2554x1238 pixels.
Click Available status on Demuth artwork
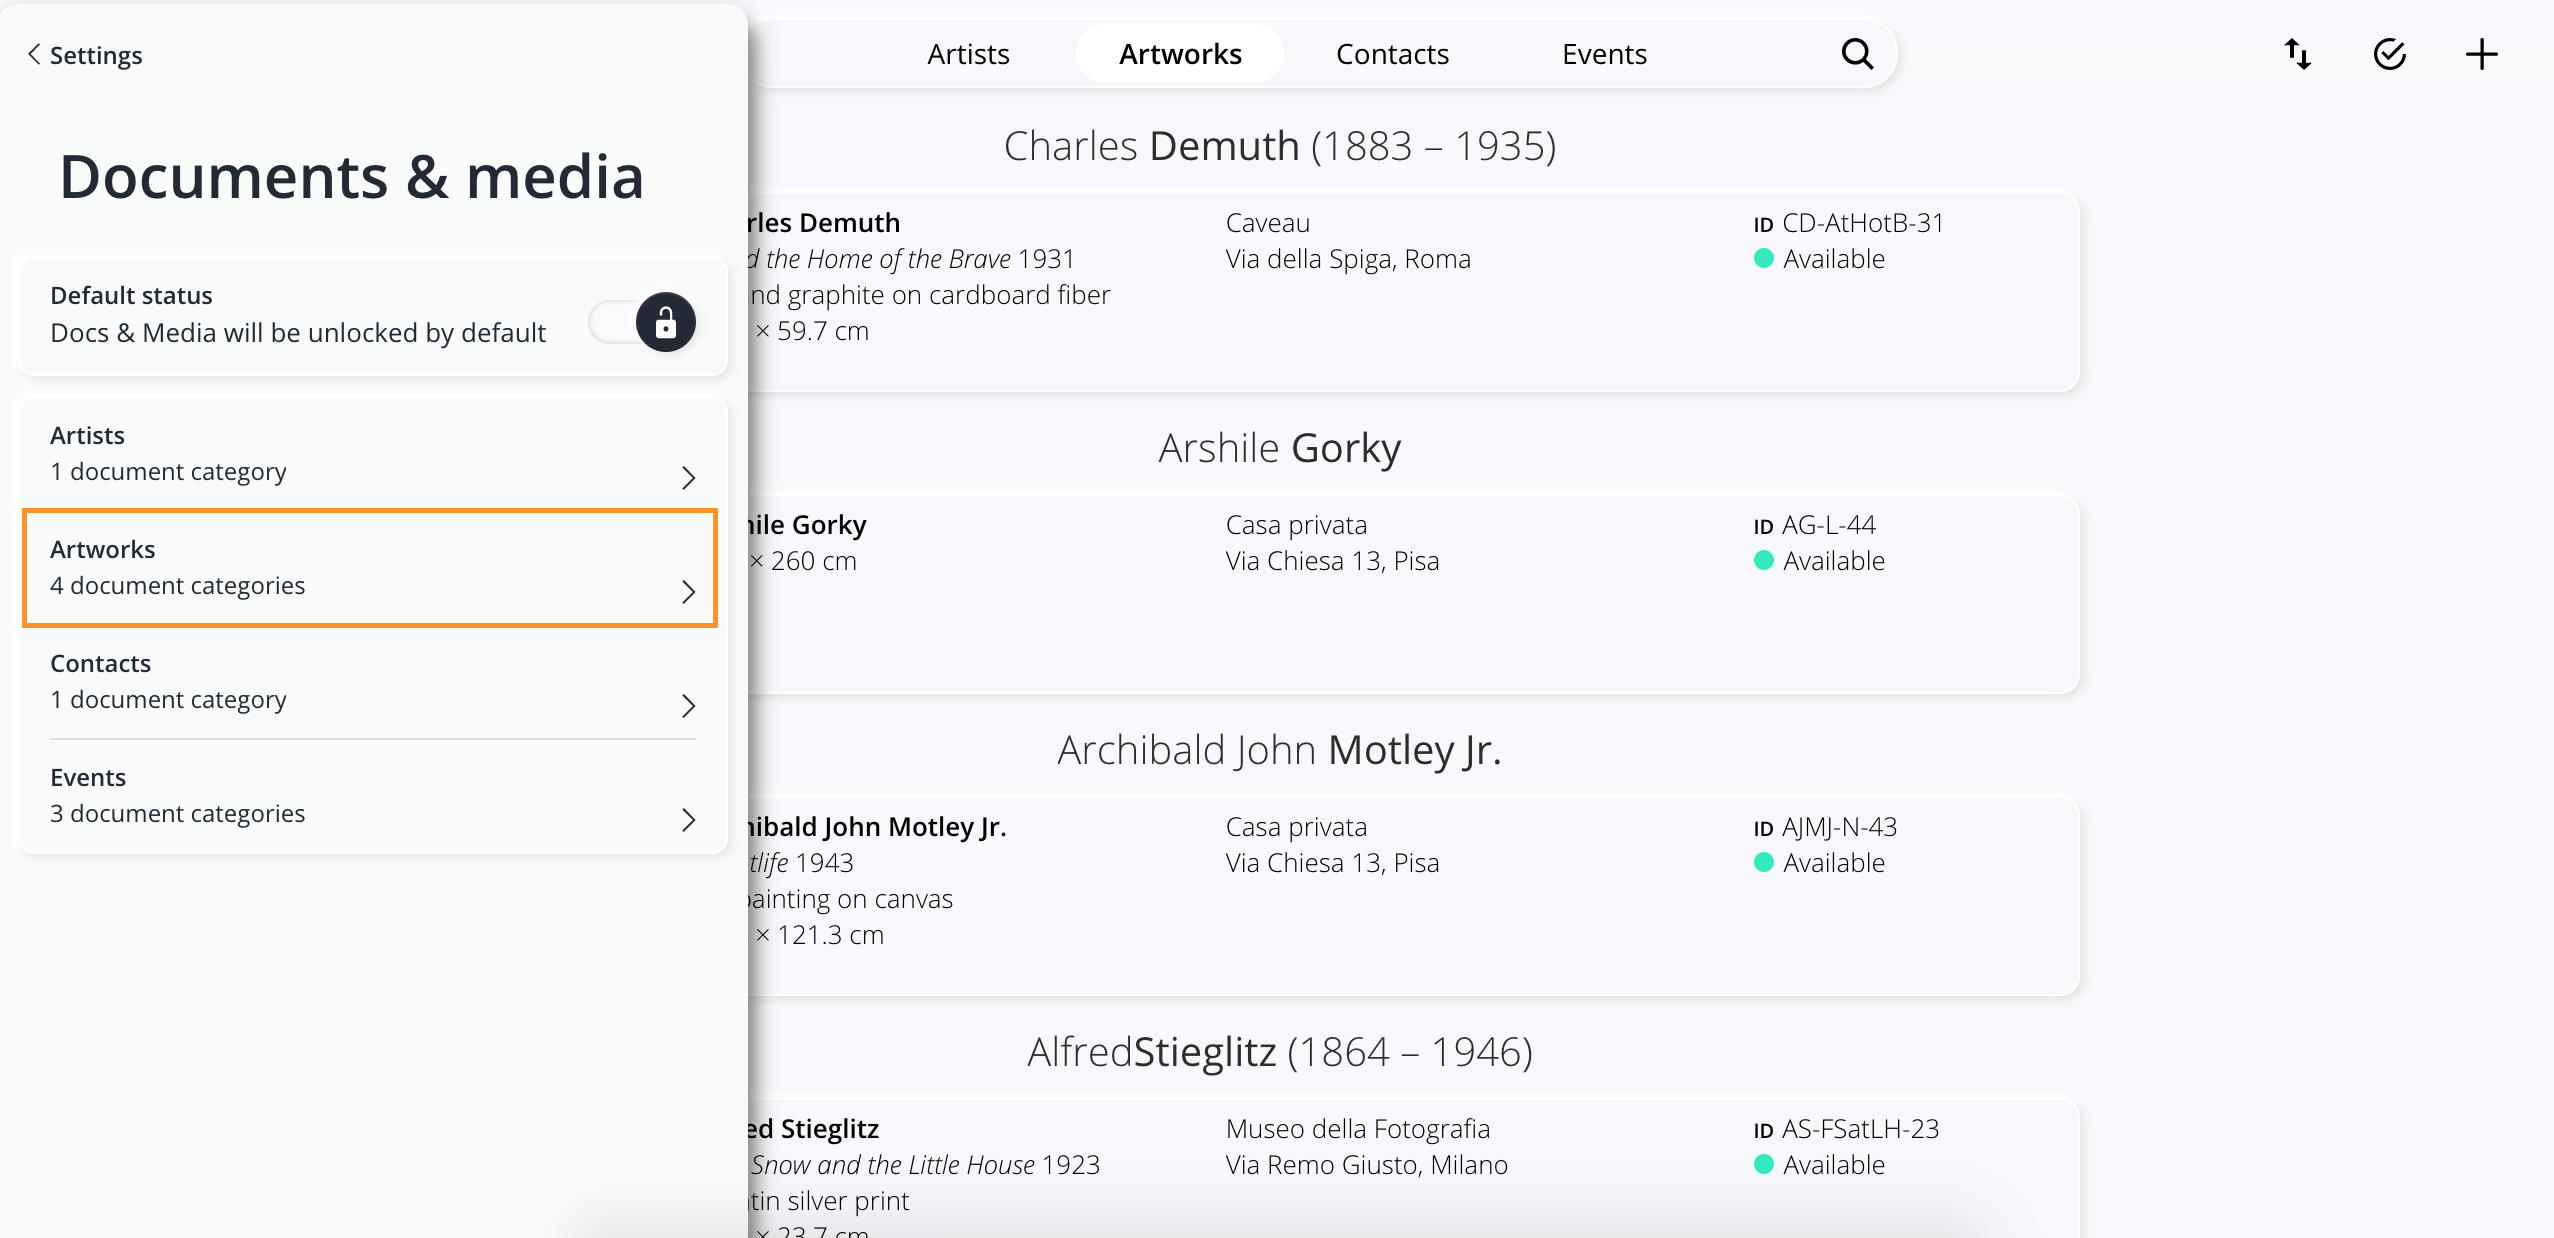click(x=1820, y=259)
